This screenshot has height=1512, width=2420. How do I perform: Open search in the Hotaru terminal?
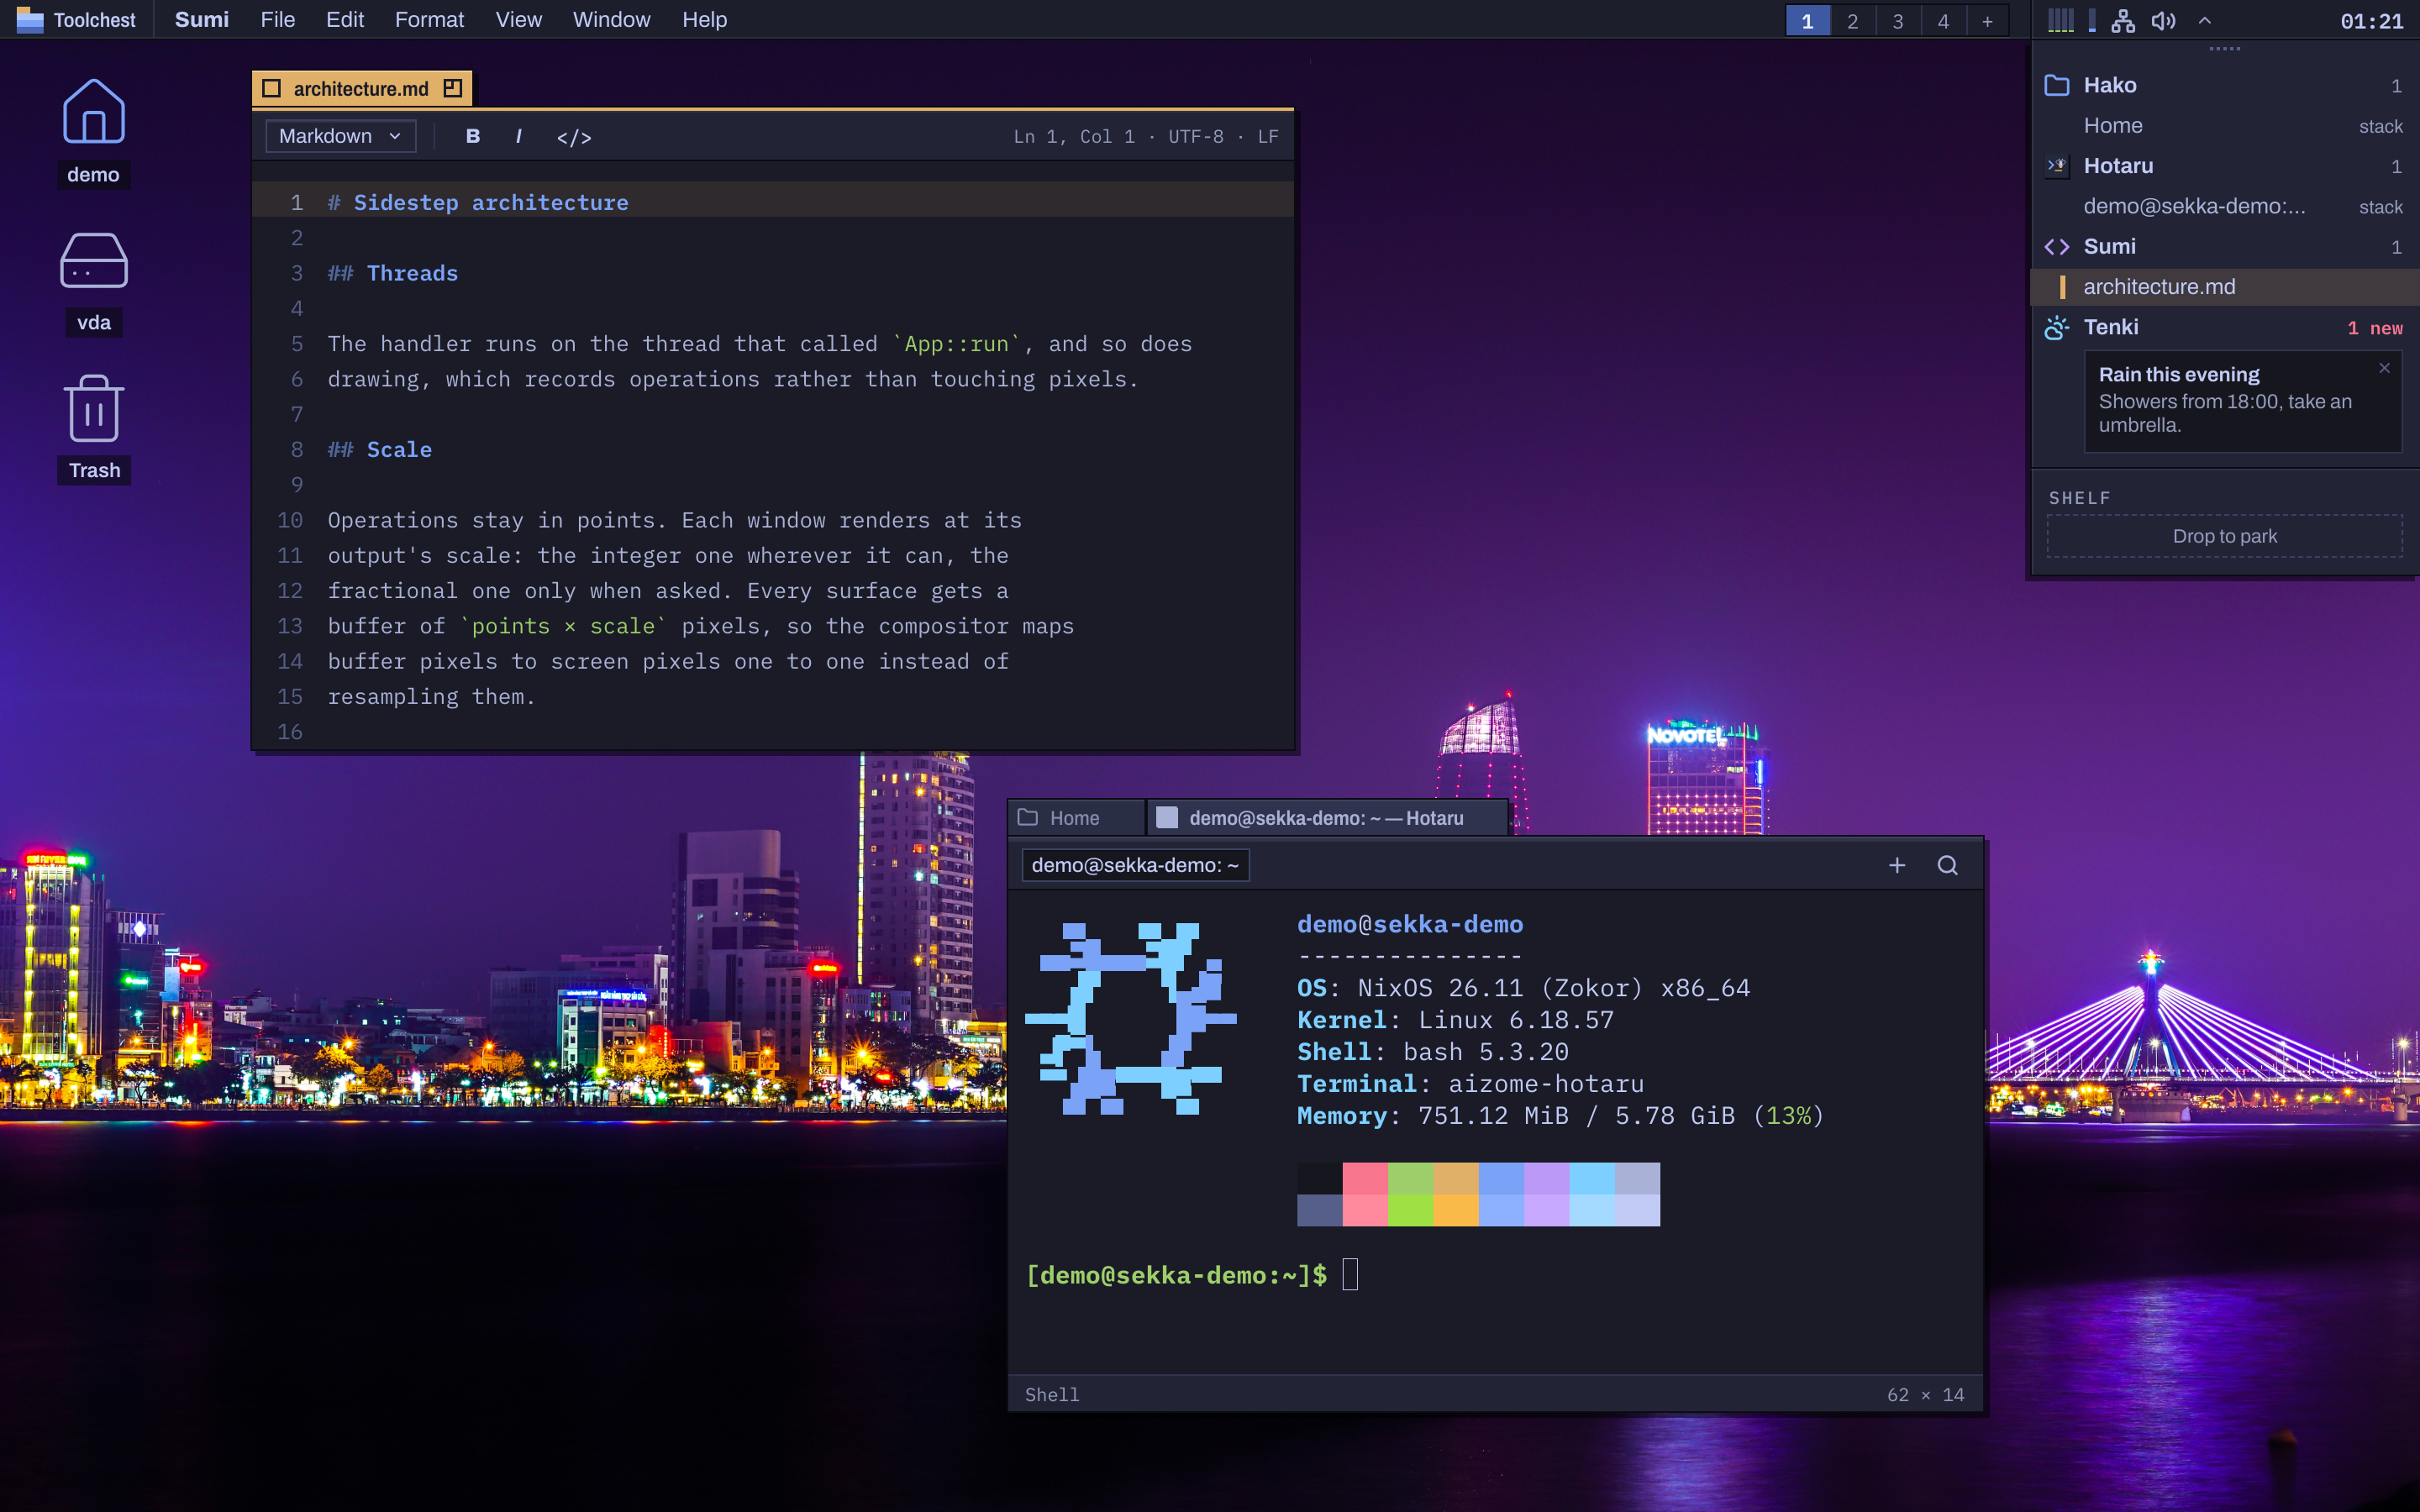1947,865
